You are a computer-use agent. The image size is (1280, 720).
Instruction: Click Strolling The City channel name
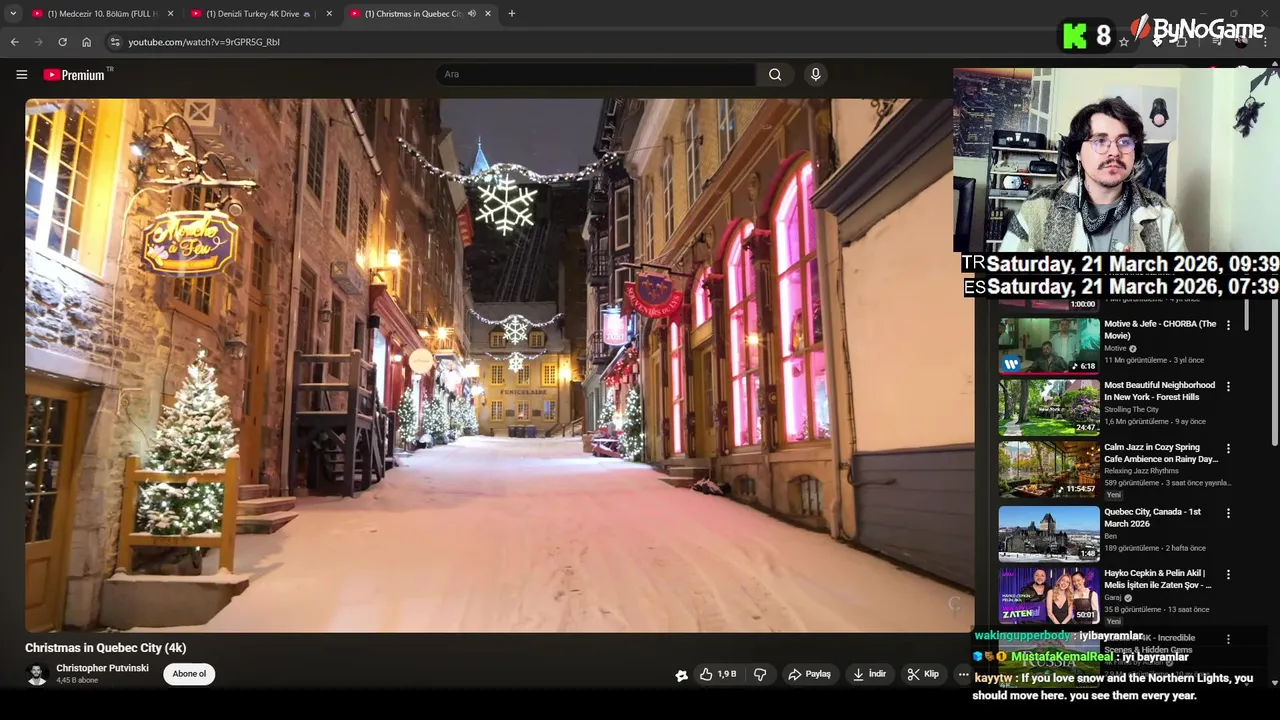pyautogui.click(x=1132, y=409)
